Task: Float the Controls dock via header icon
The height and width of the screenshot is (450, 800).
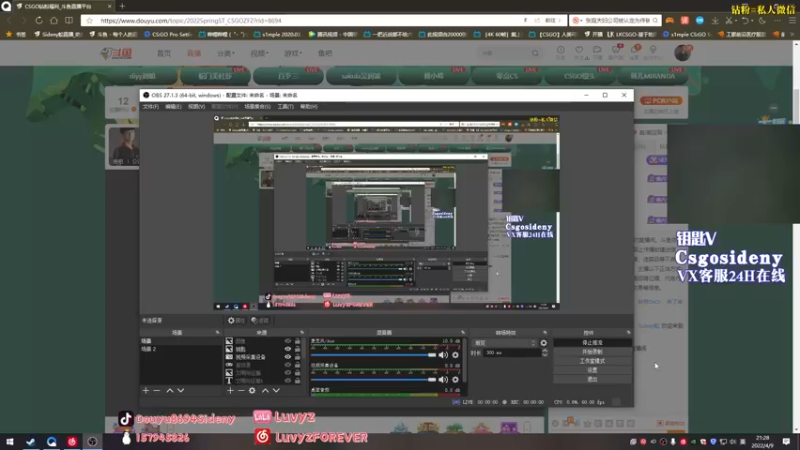Action: (x=629, y=333)
